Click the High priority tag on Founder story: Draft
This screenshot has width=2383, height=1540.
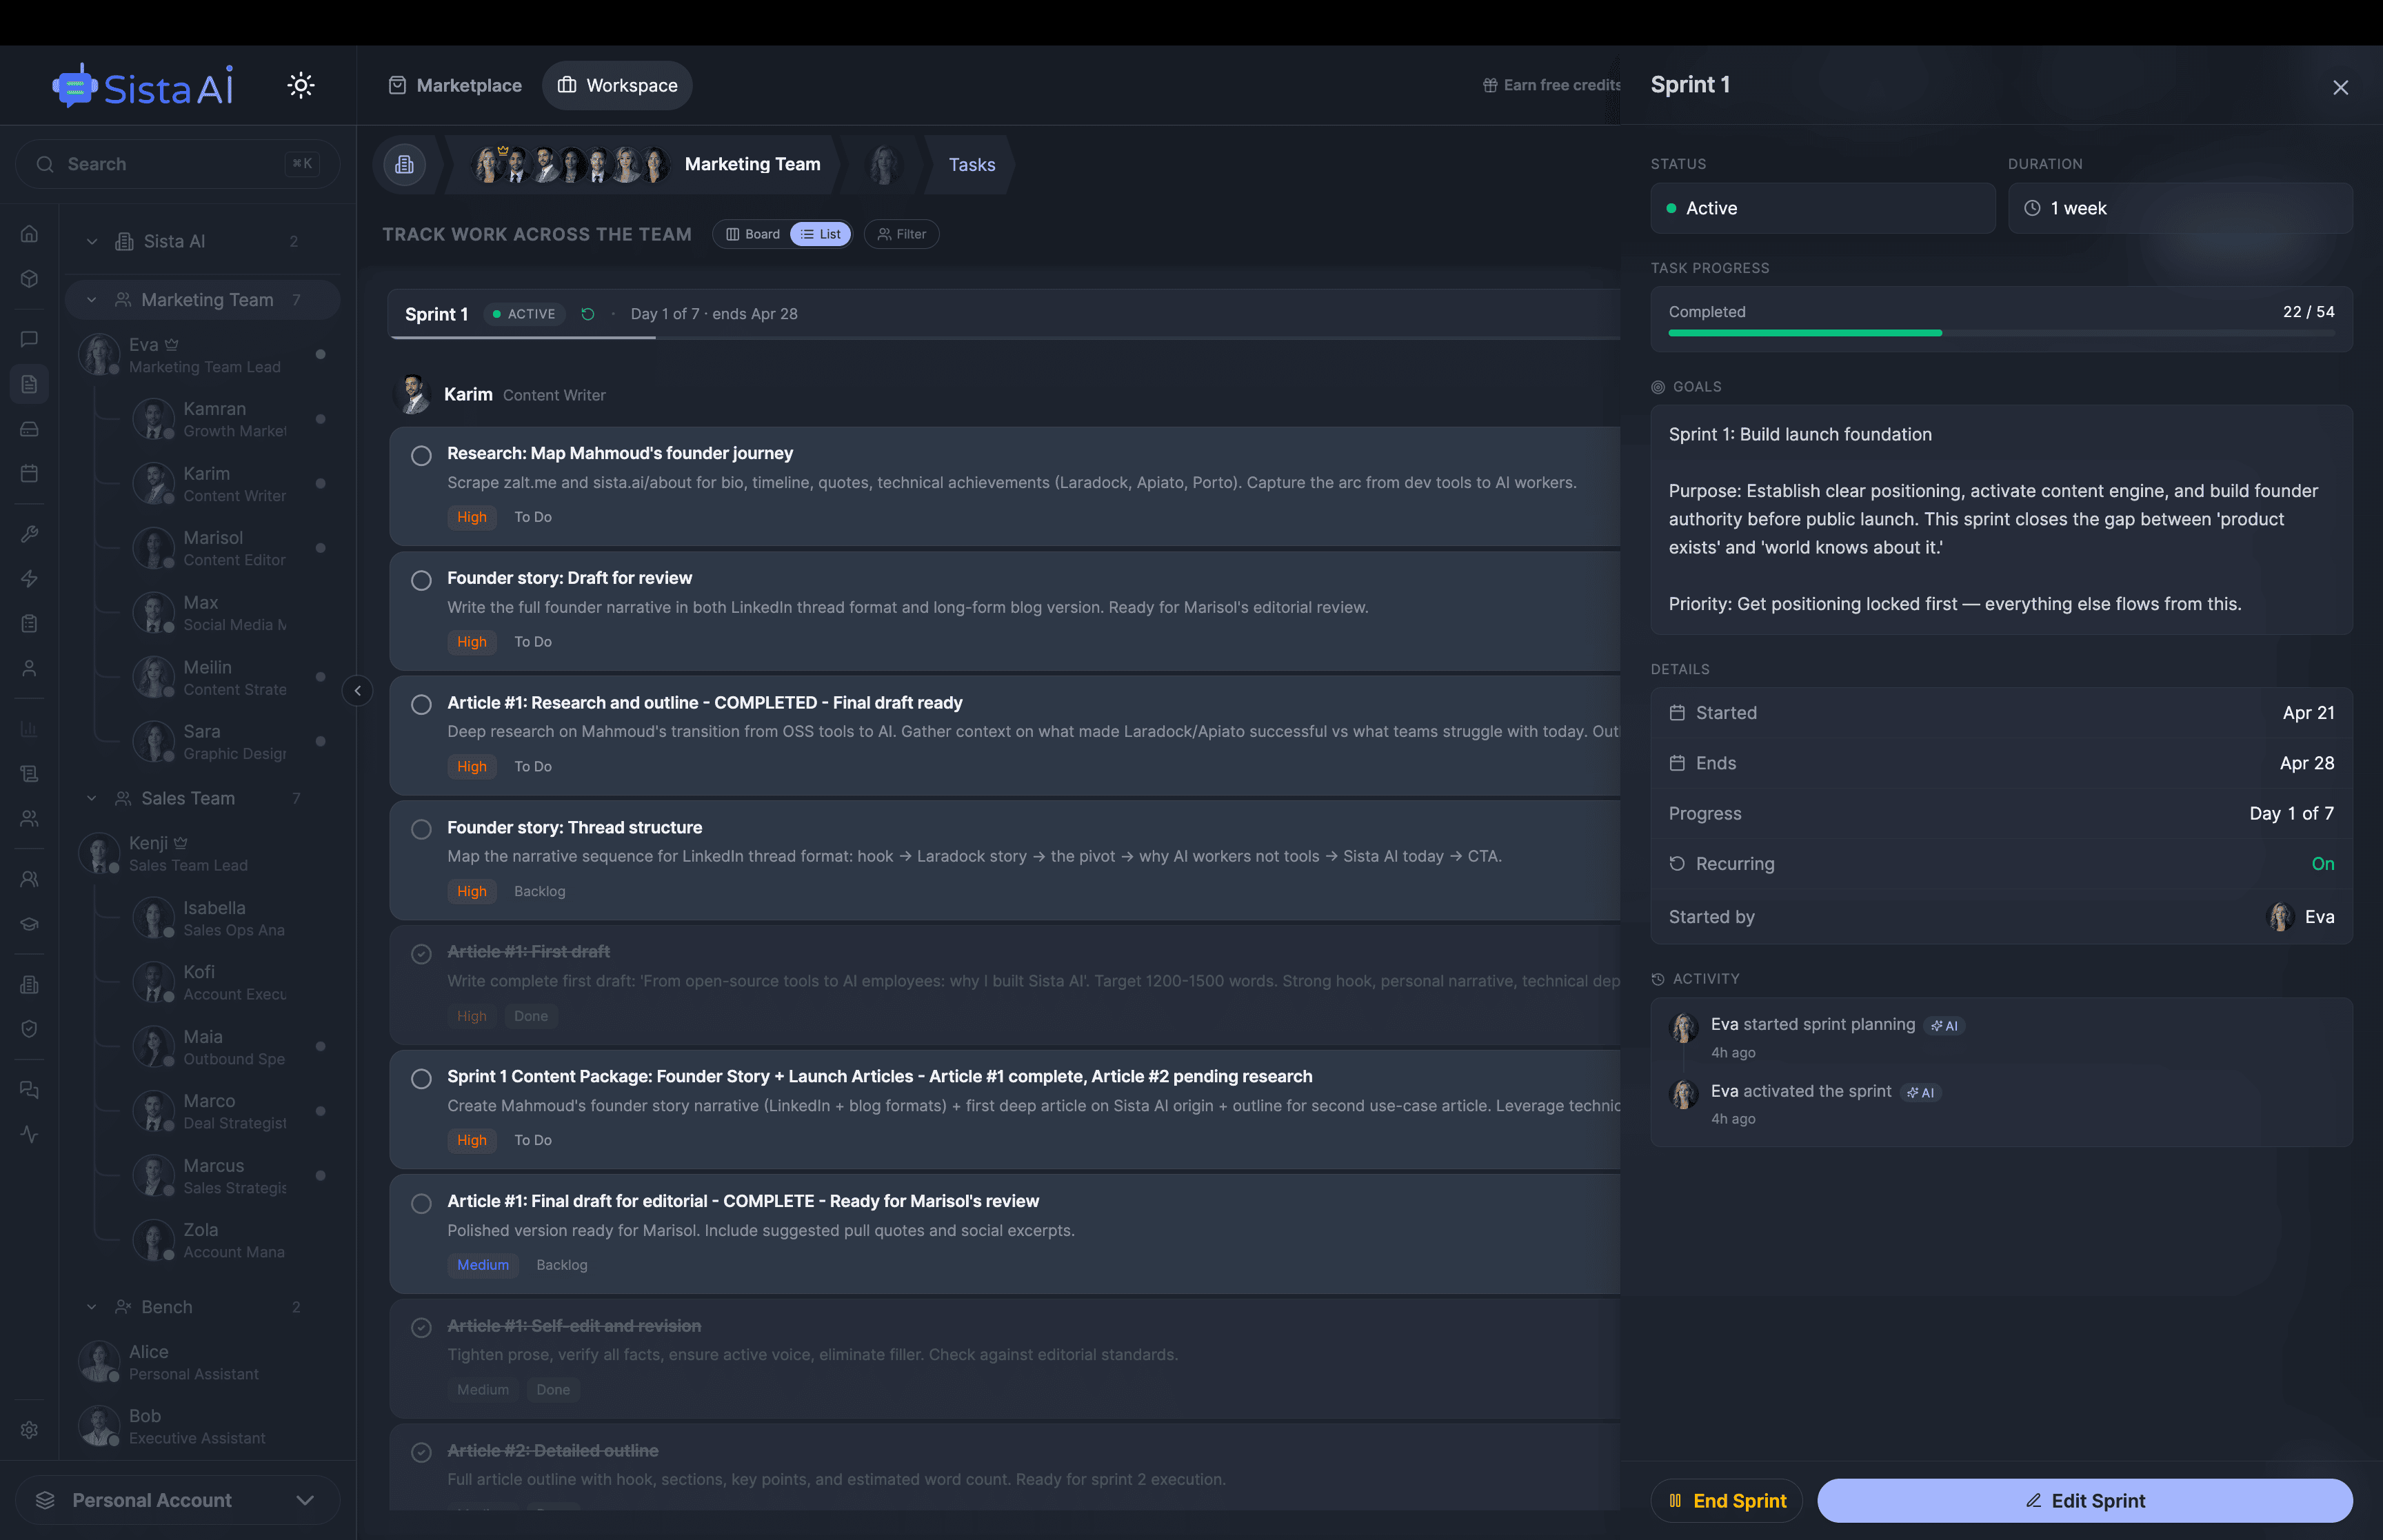tap(472, 642)
